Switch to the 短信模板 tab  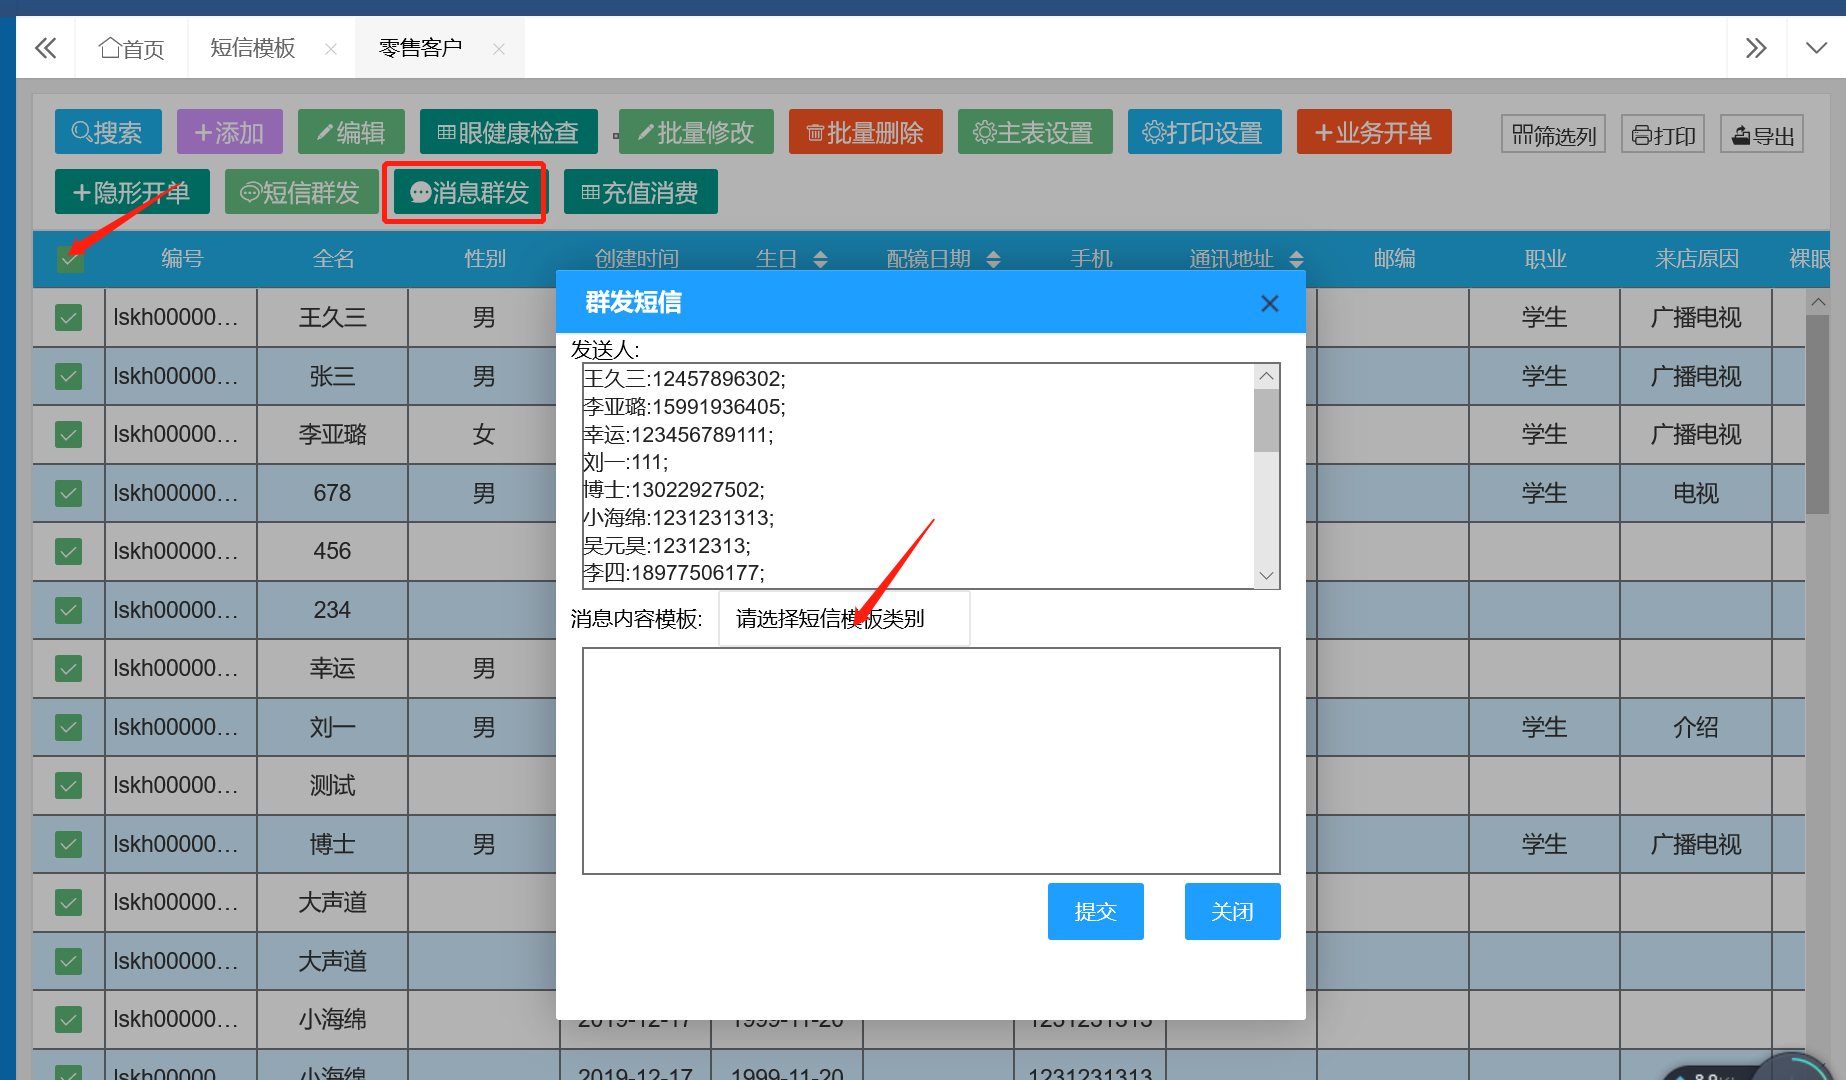click(x=253, y=48)
